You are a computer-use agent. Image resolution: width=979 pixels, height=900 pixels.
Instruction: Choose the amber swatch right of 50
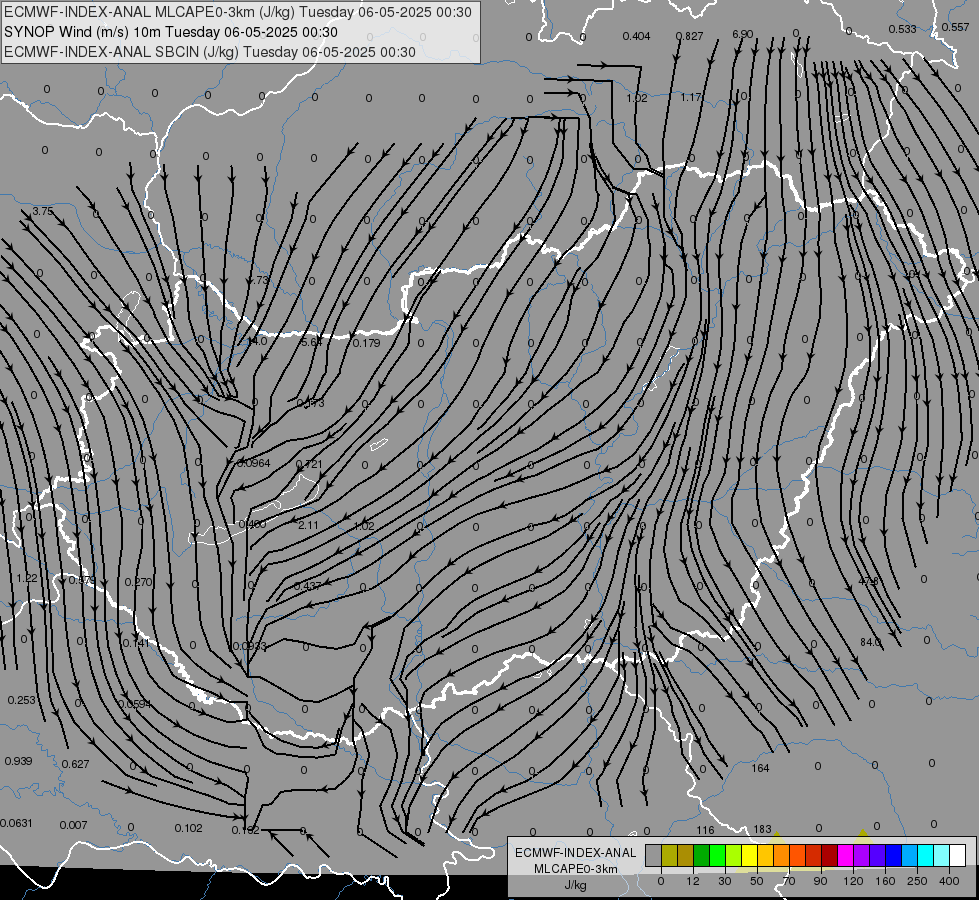pos(765,855)
